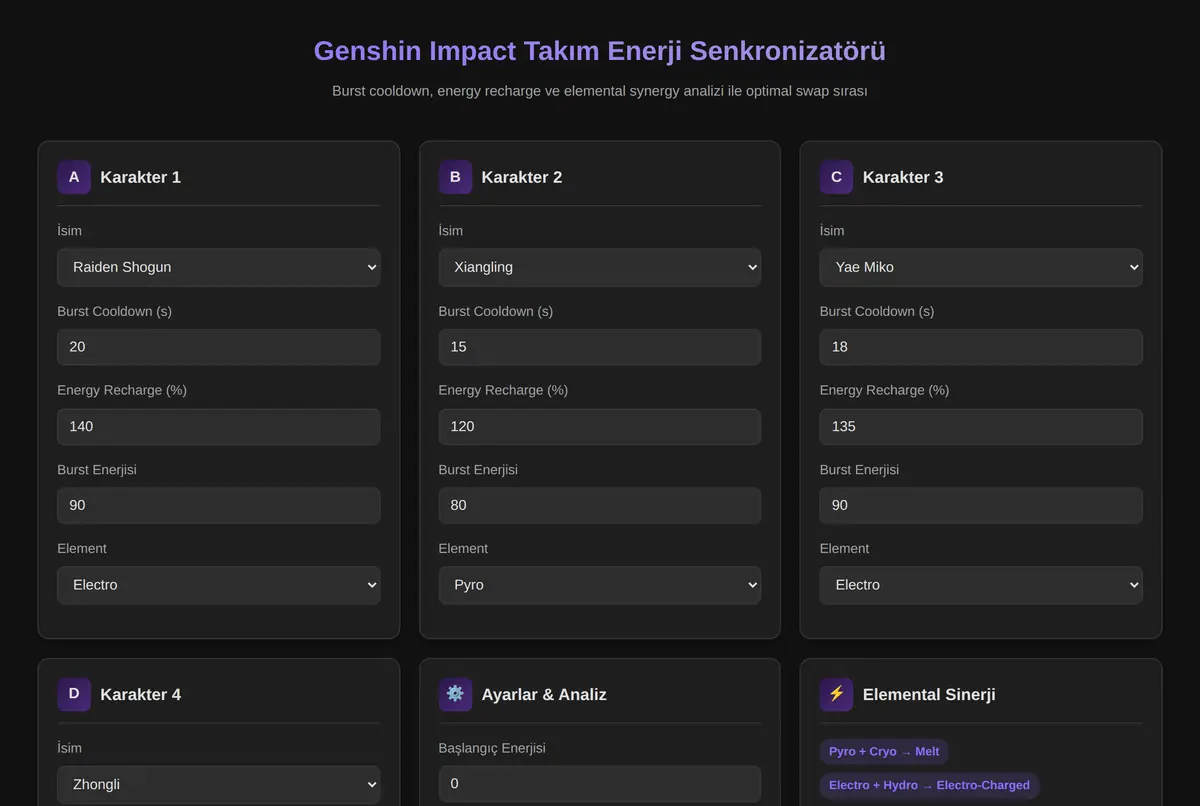The height and width of the screenshot is (806, 1200).
Task: Click Karakter 2 Burst Cooldown field with 15
Action: coord(600,347)
